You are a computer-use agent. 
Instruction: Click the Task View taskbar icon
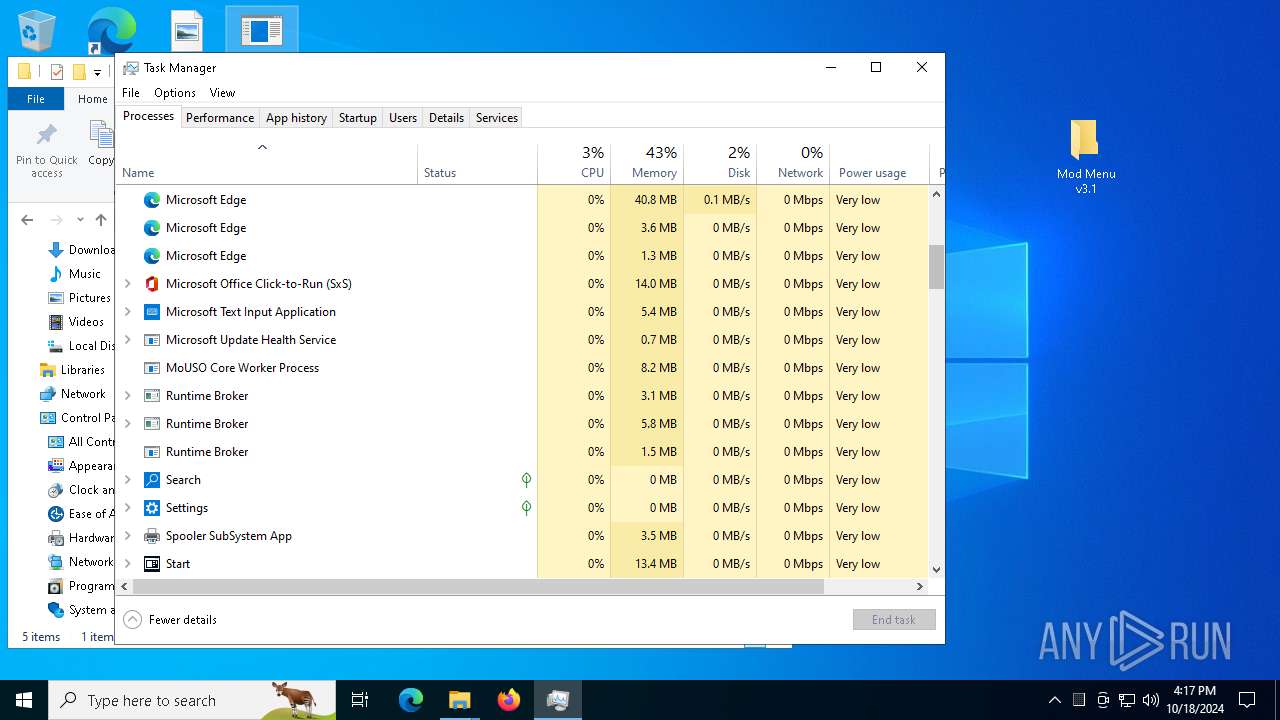point(360,700)
